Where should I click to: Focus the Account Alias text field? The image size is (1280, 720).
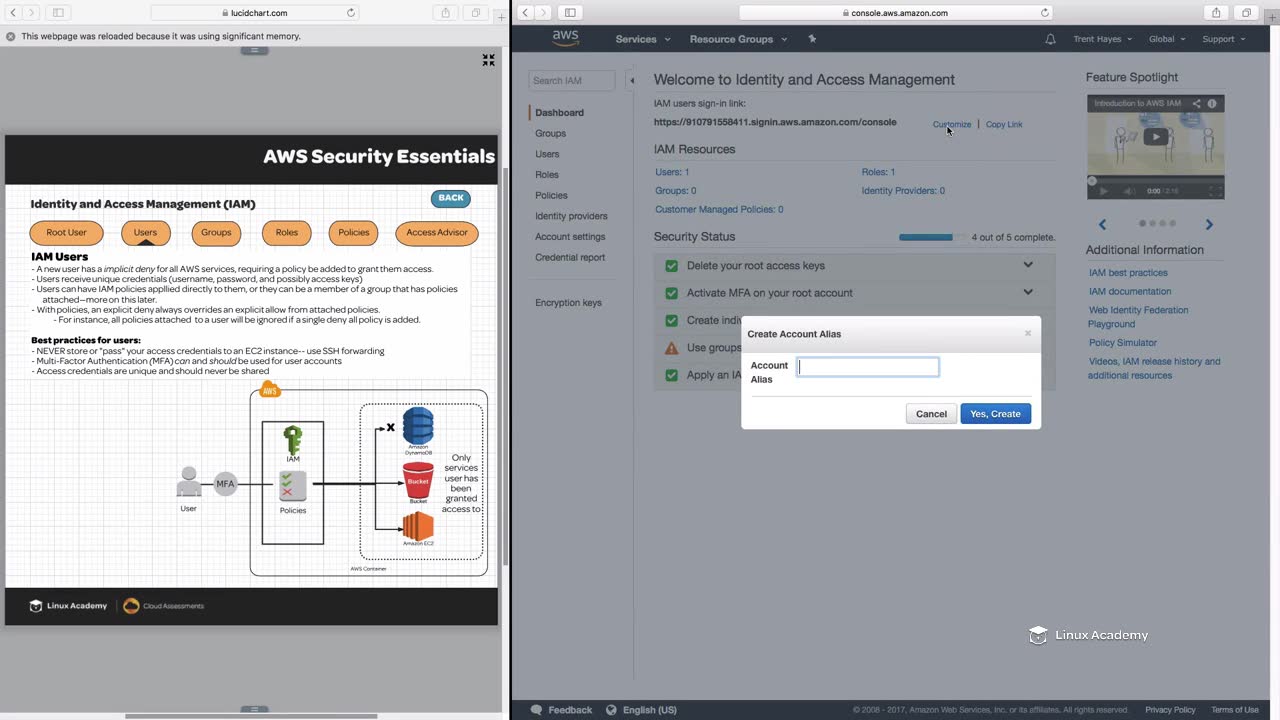[x=868, y=367]
